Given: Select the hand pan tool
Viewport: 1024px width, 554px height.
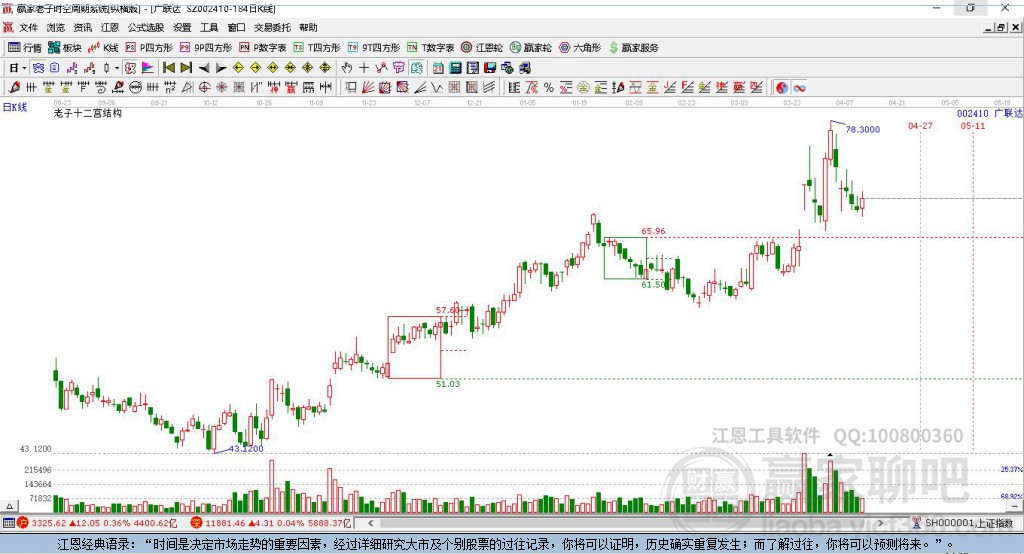Looking at the screenshot, I should point(347,68).
